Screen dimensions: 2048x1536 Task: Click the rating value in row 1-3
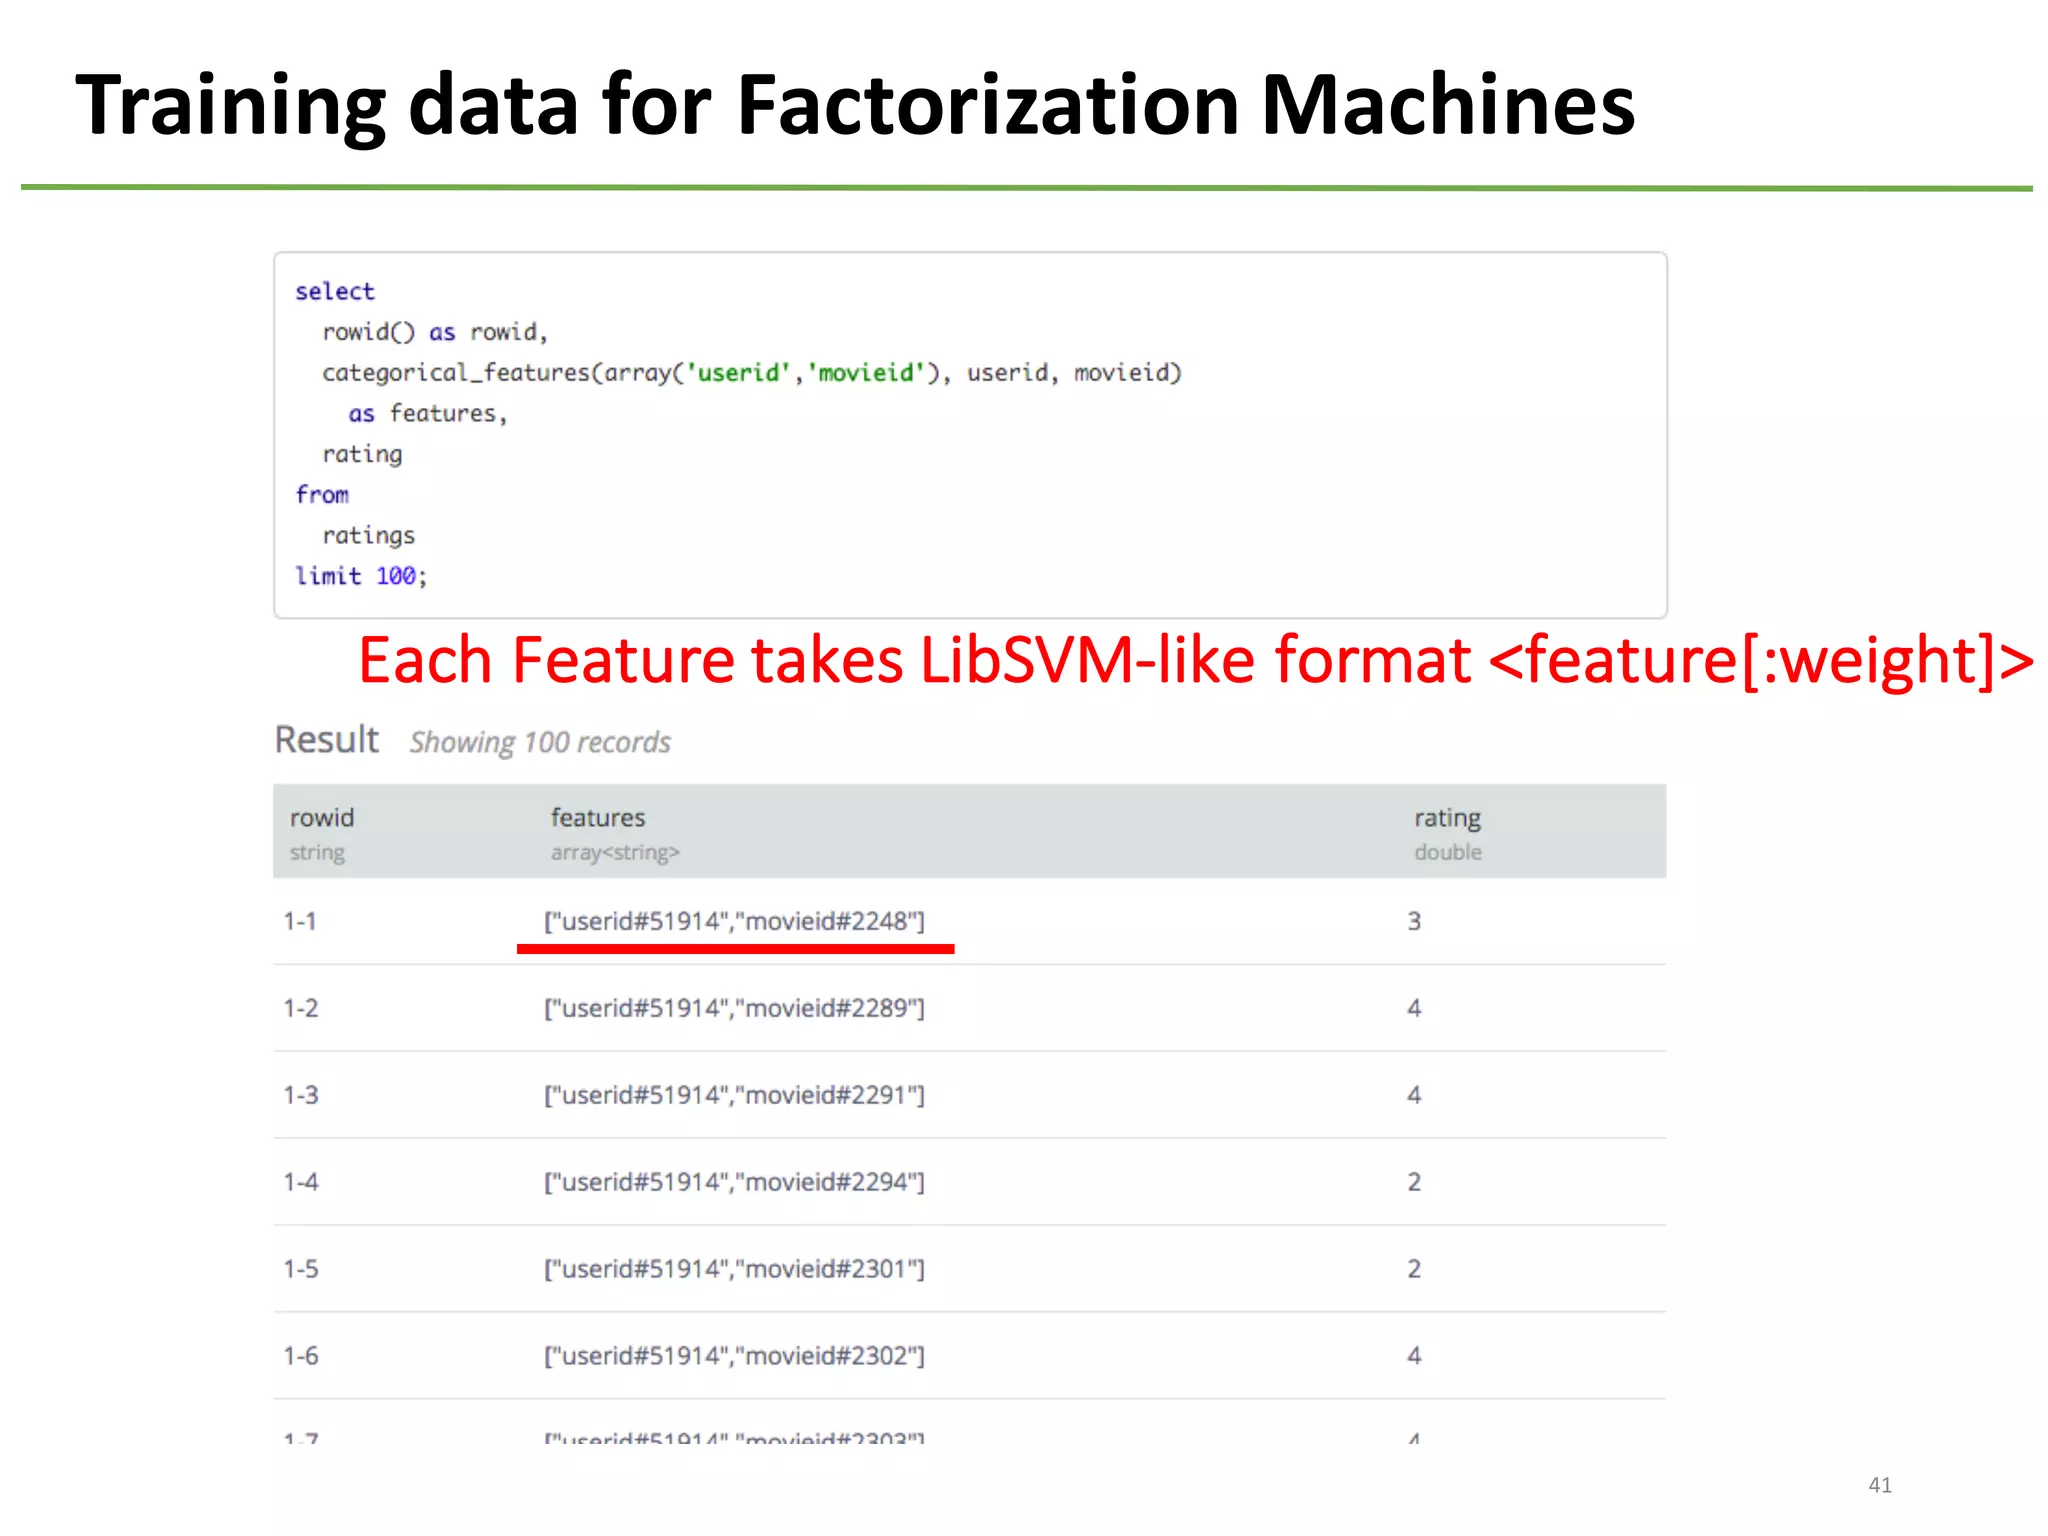click(x=1414, y=1095)
